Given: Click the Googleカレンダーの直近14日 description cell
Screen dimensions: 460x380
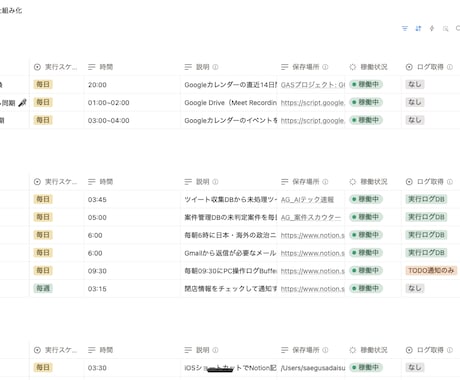Looking at the screenshot, I should click(x=230, y=85).
